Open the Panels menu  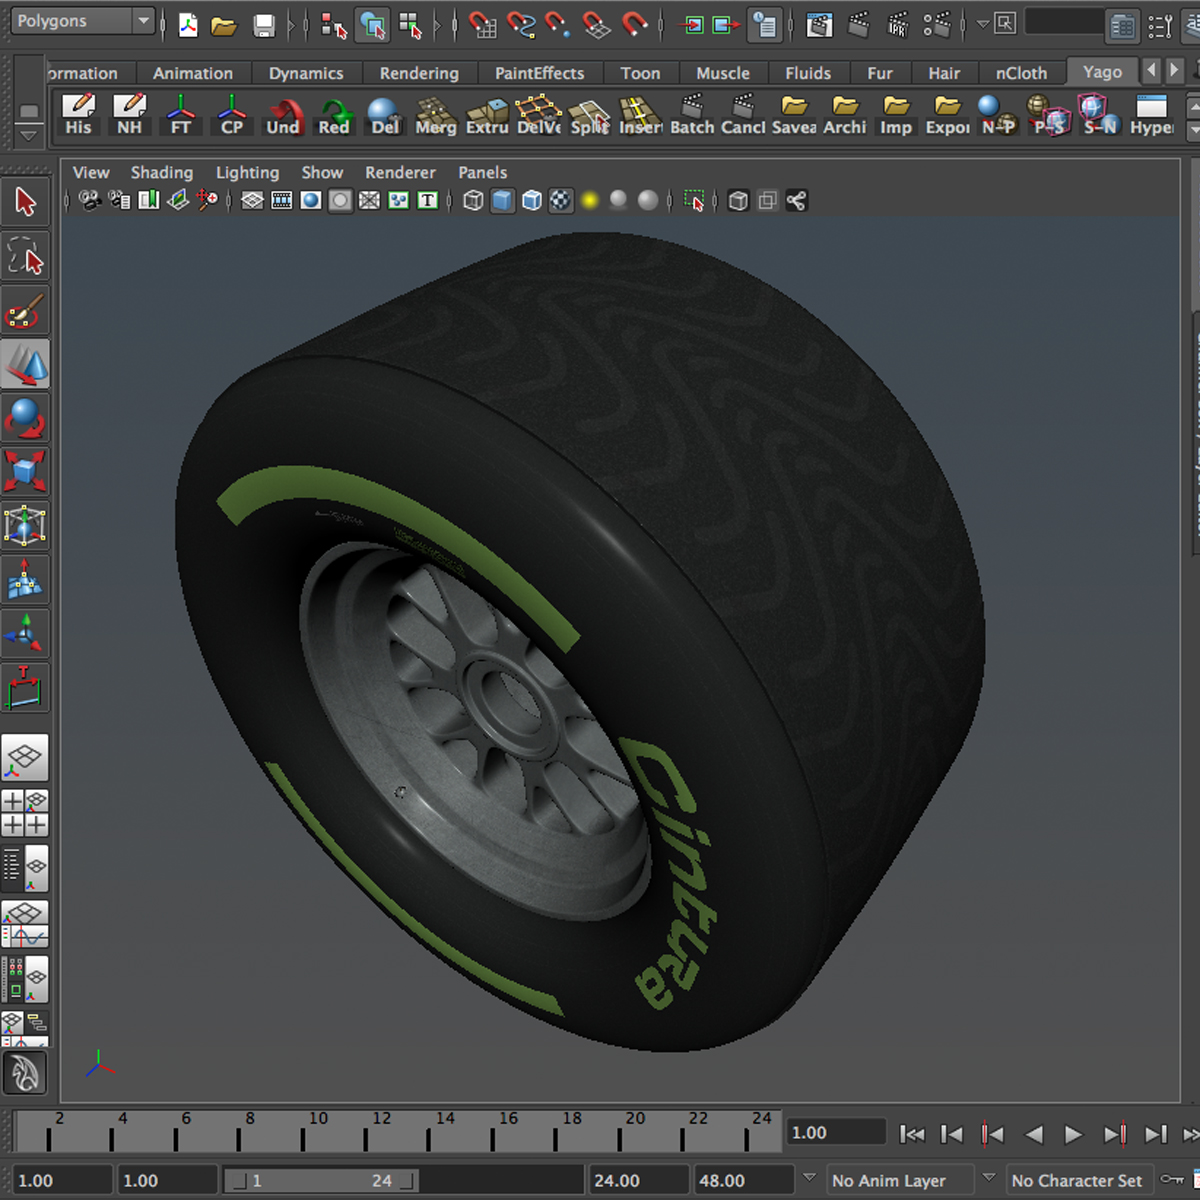tap(483, 172)
